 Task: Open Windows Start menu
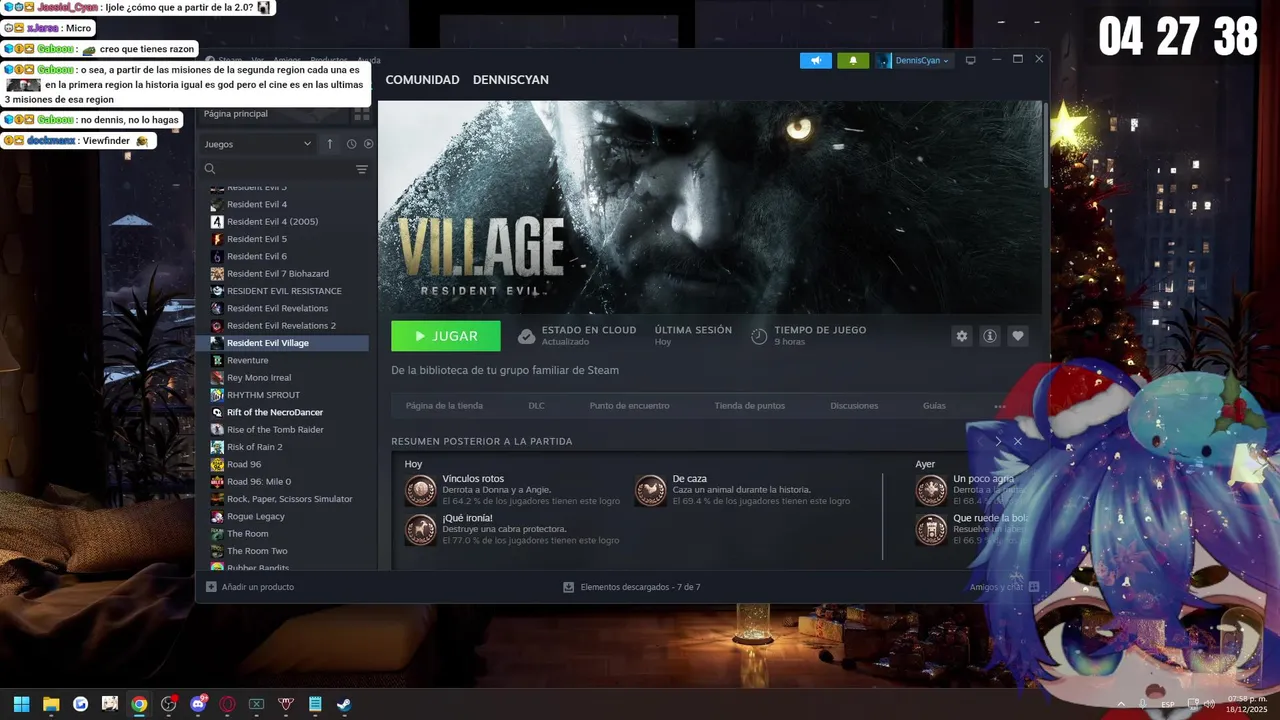[x=21, y=704]
